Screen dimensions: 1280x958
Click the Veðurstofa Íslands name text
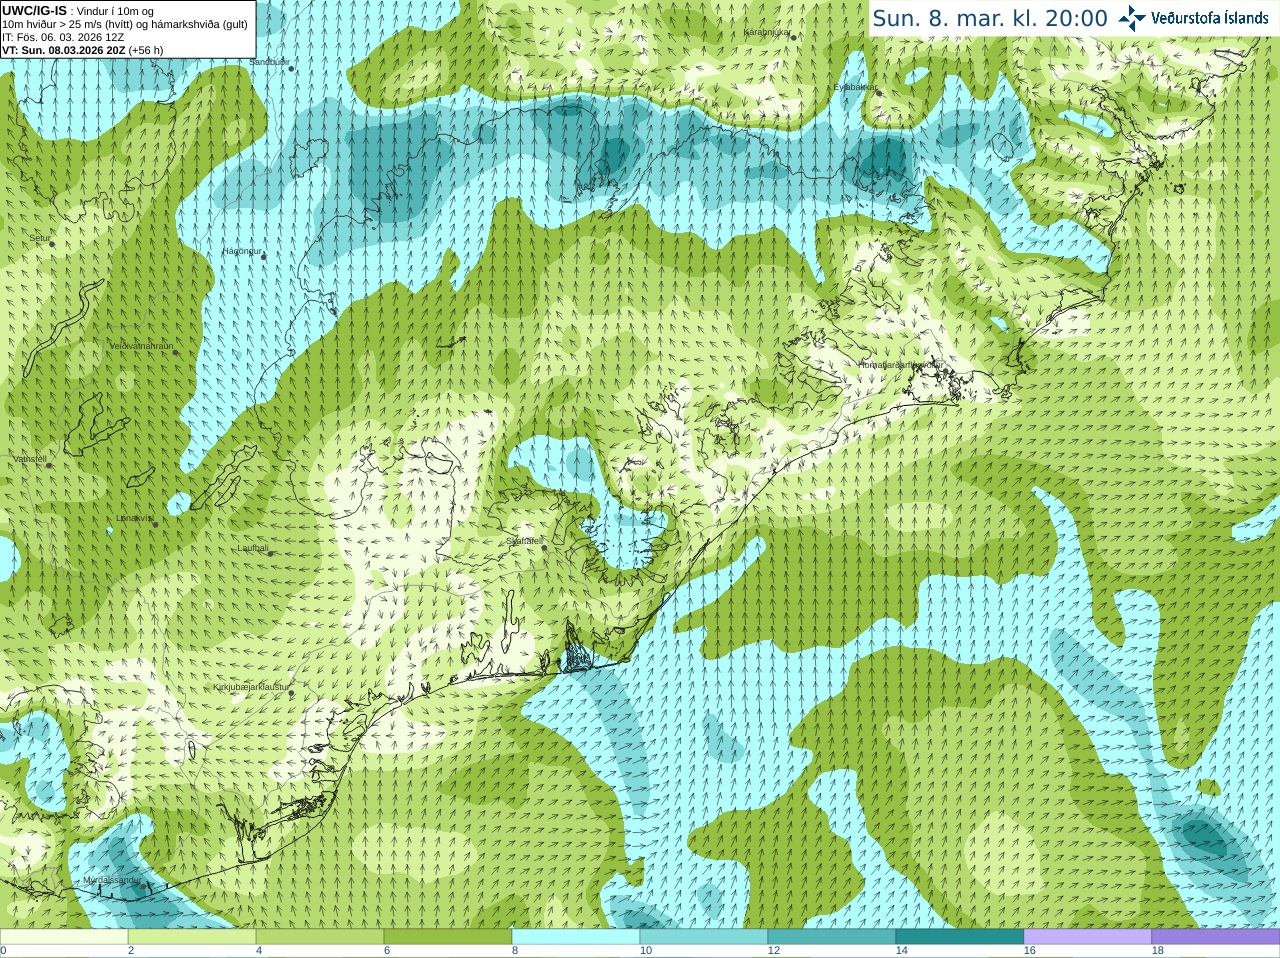click(1210, 18)
